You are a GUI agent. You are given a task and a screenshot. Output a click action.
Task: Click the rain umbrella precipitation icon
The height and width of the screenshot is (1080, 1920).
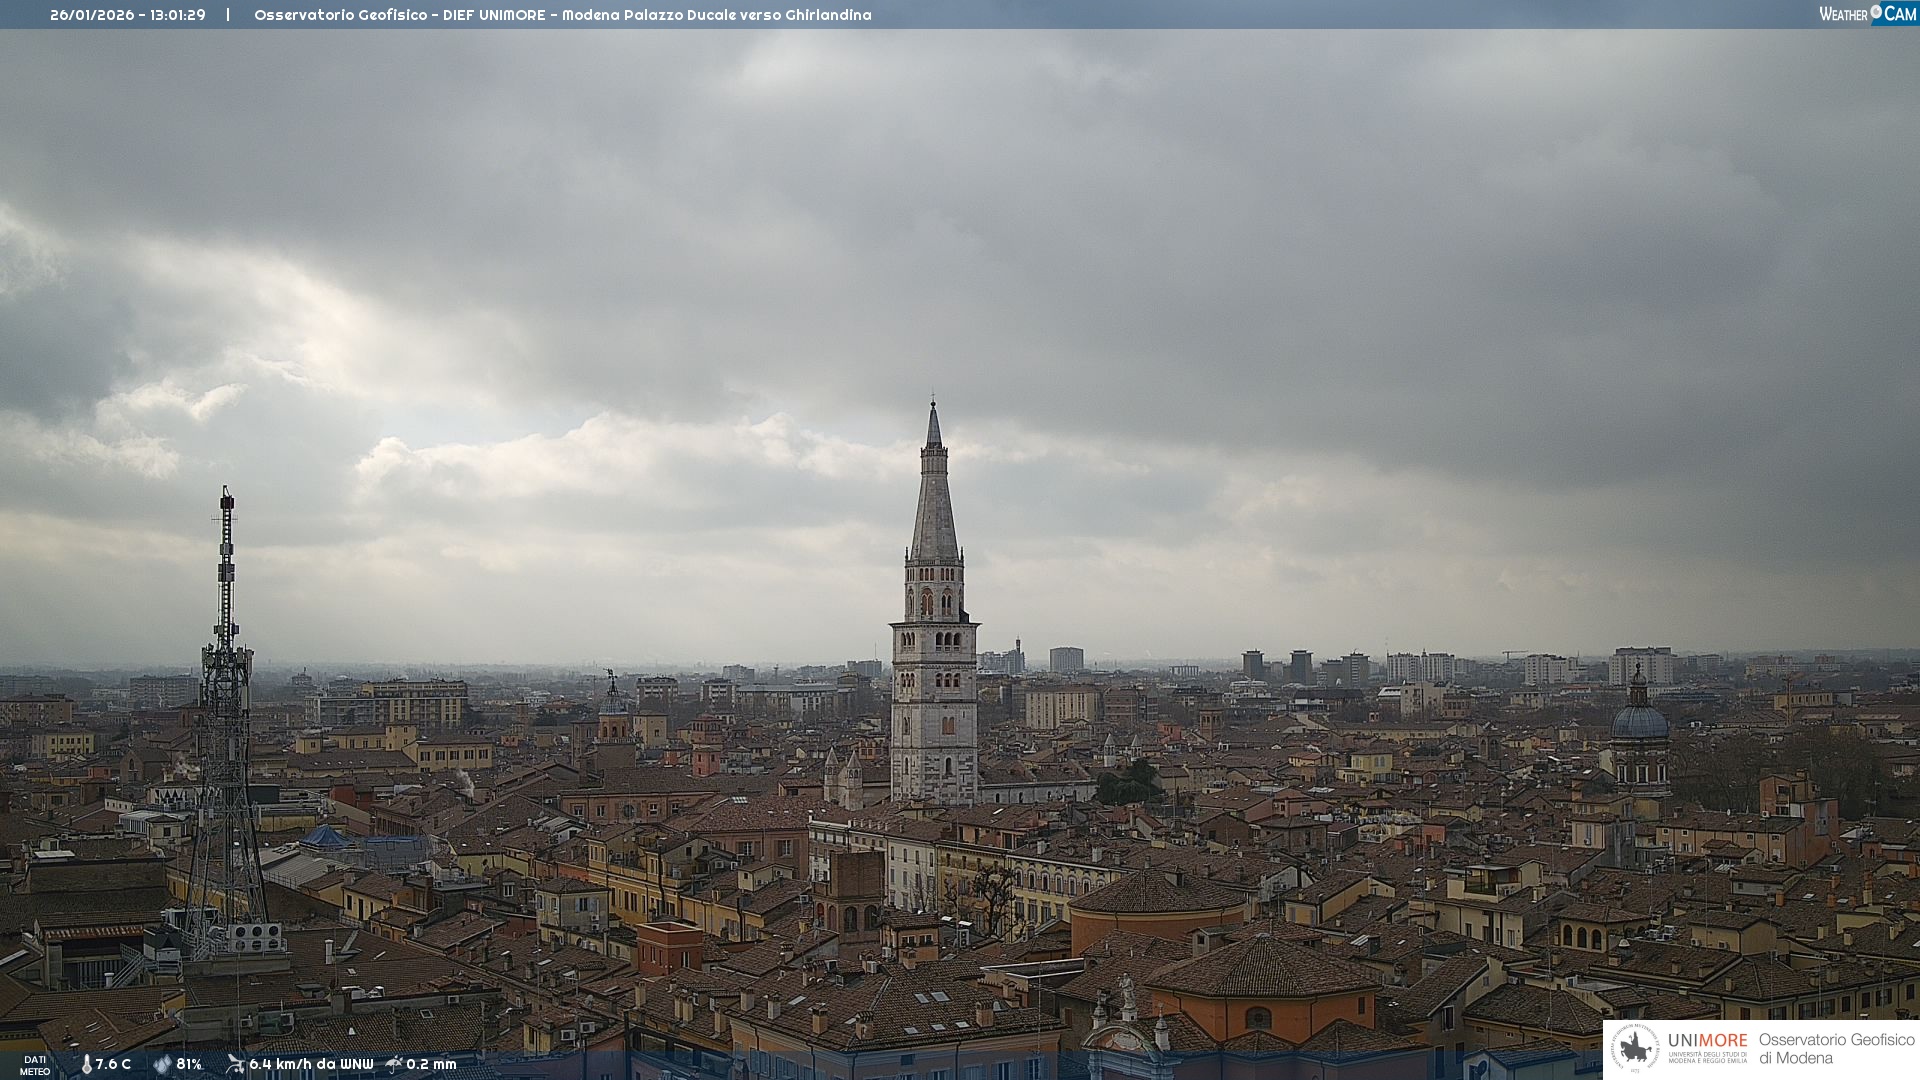pos(394,1064)
